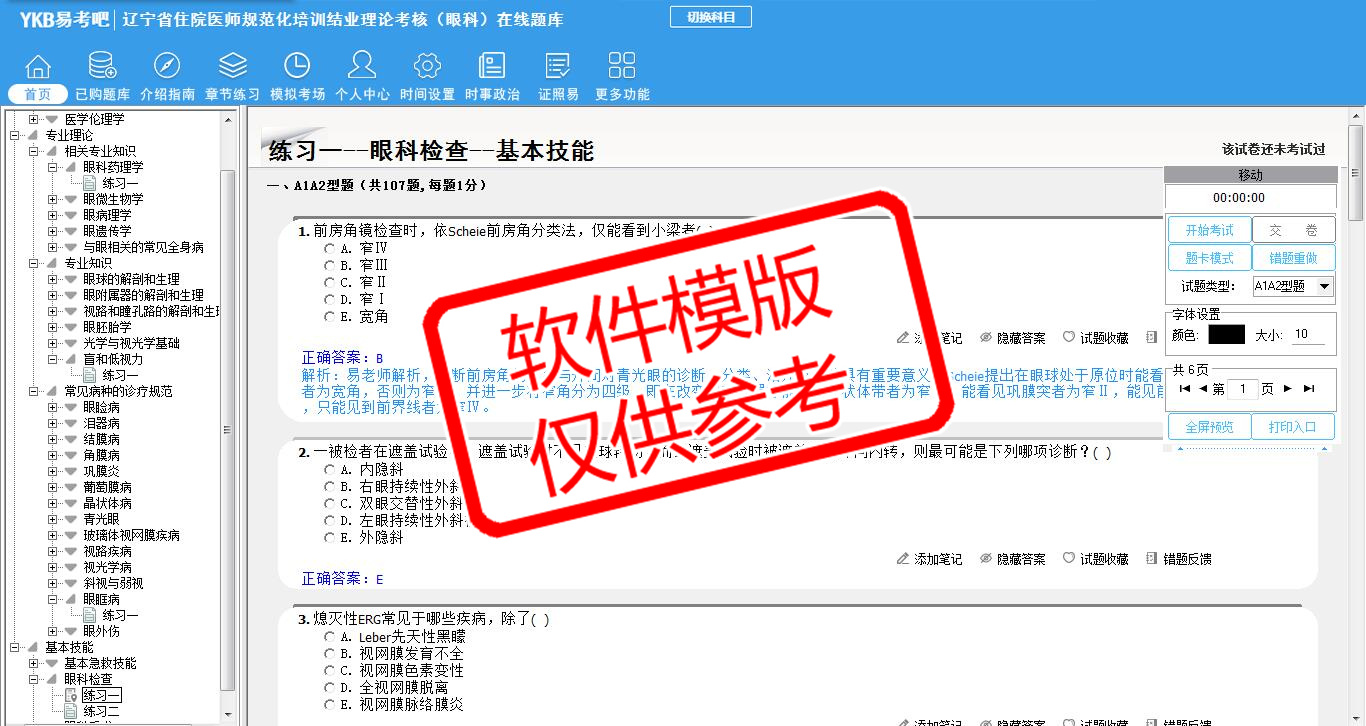
Task: Go to next page with the arrow
Action: tap(1288, 389)
